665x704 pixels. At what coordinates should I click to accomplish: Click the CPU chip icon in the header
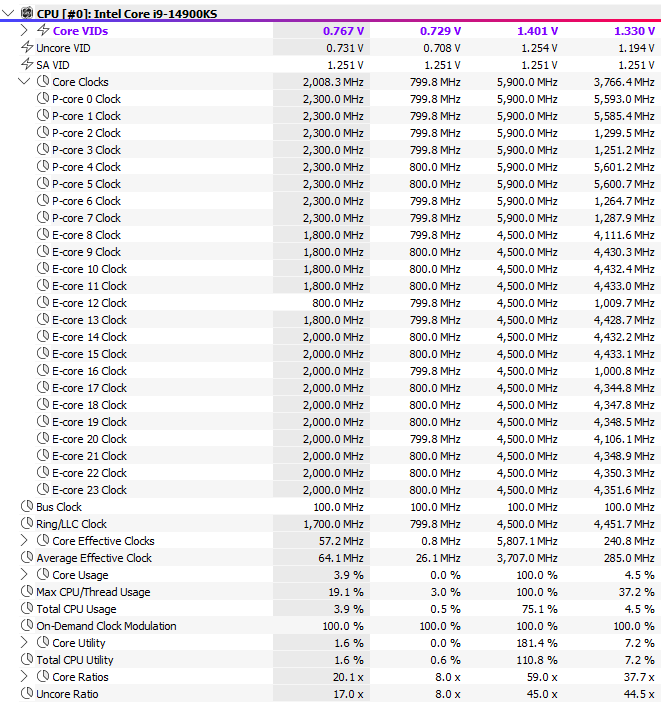coord(27,13)
